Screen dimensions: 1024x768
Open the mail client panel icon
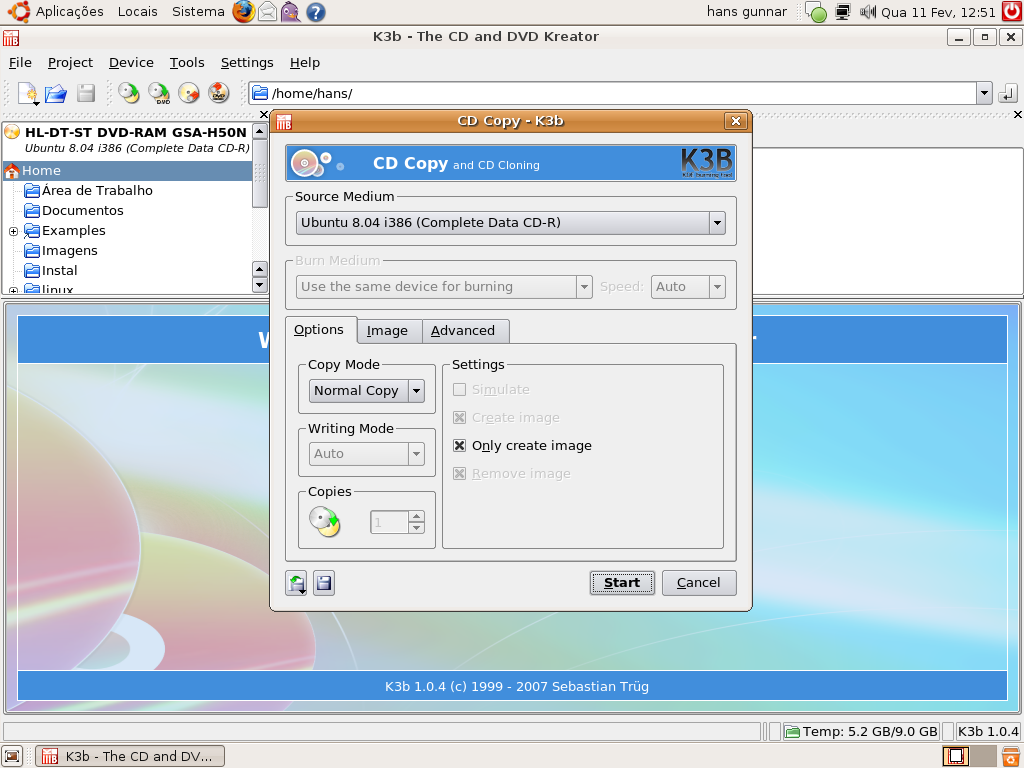click(x=268, y=12)
